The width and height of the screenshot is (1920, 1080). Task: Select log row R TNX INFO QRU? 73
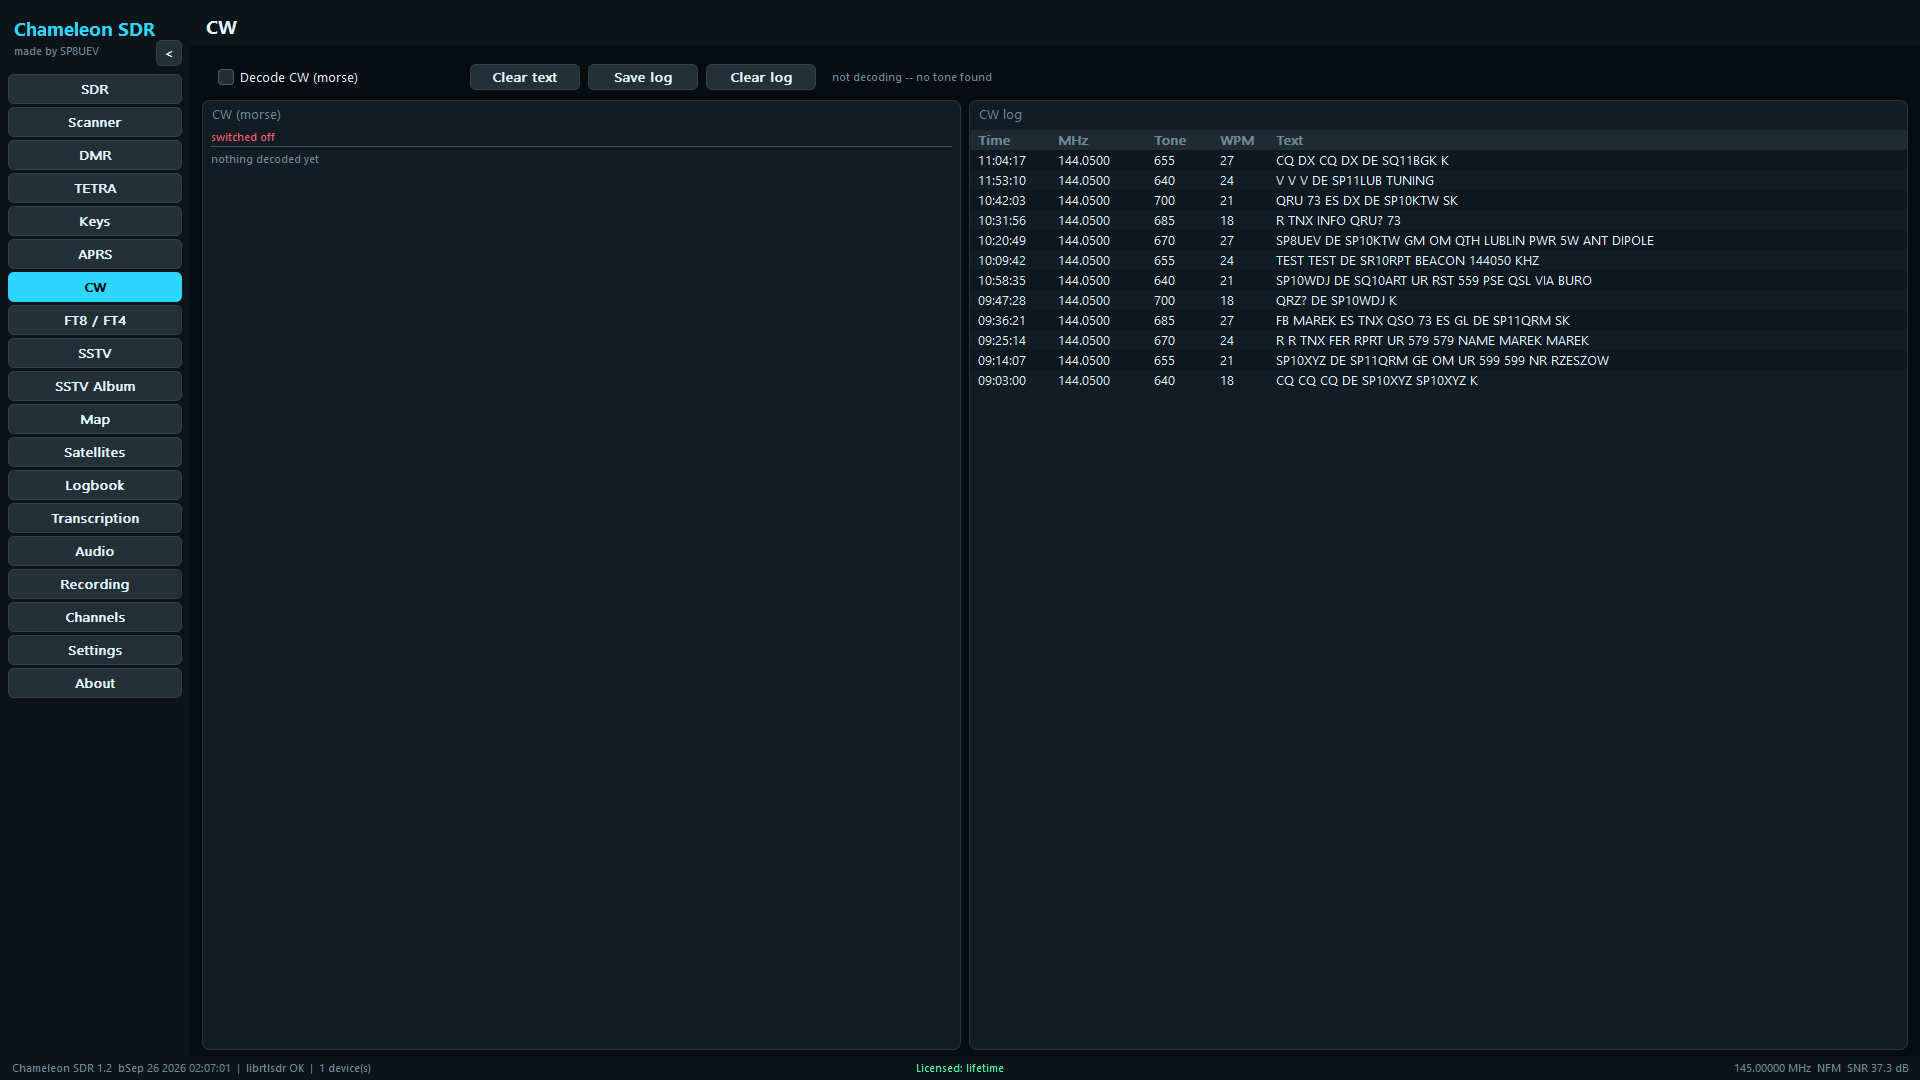pyautogui.click(x=1438, y=220)
